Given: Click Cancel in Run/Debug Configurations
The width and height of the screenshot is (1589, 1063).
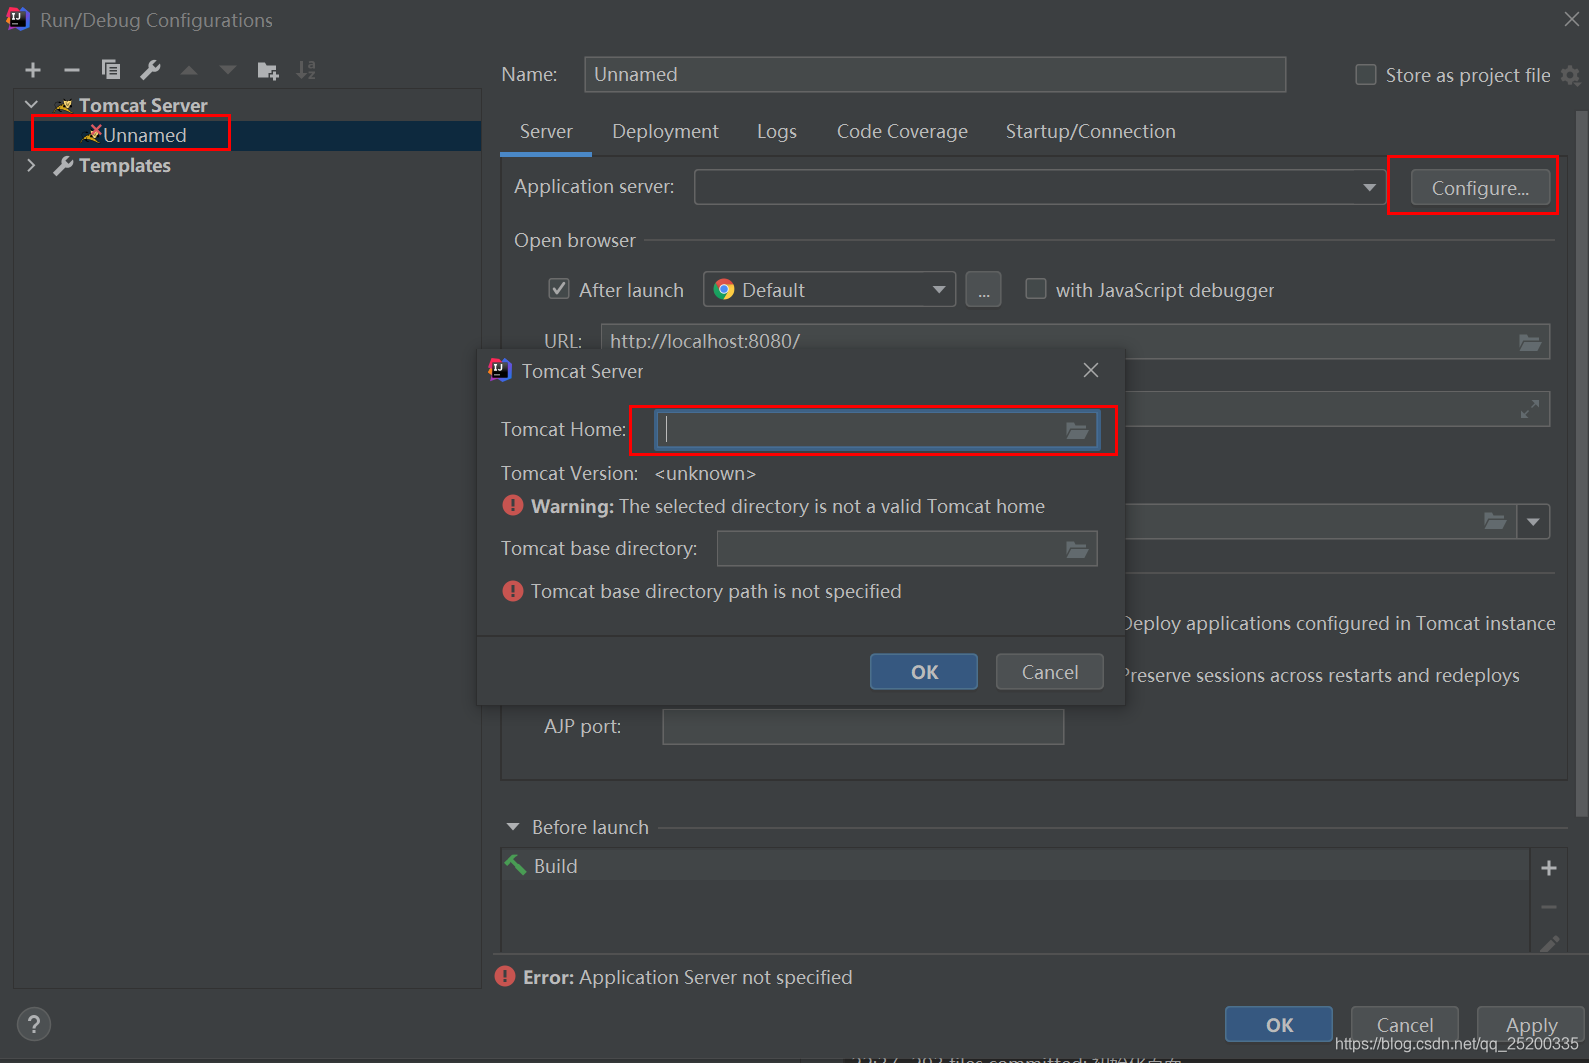Looking at the screenshot, I should coord(1405,1024).
